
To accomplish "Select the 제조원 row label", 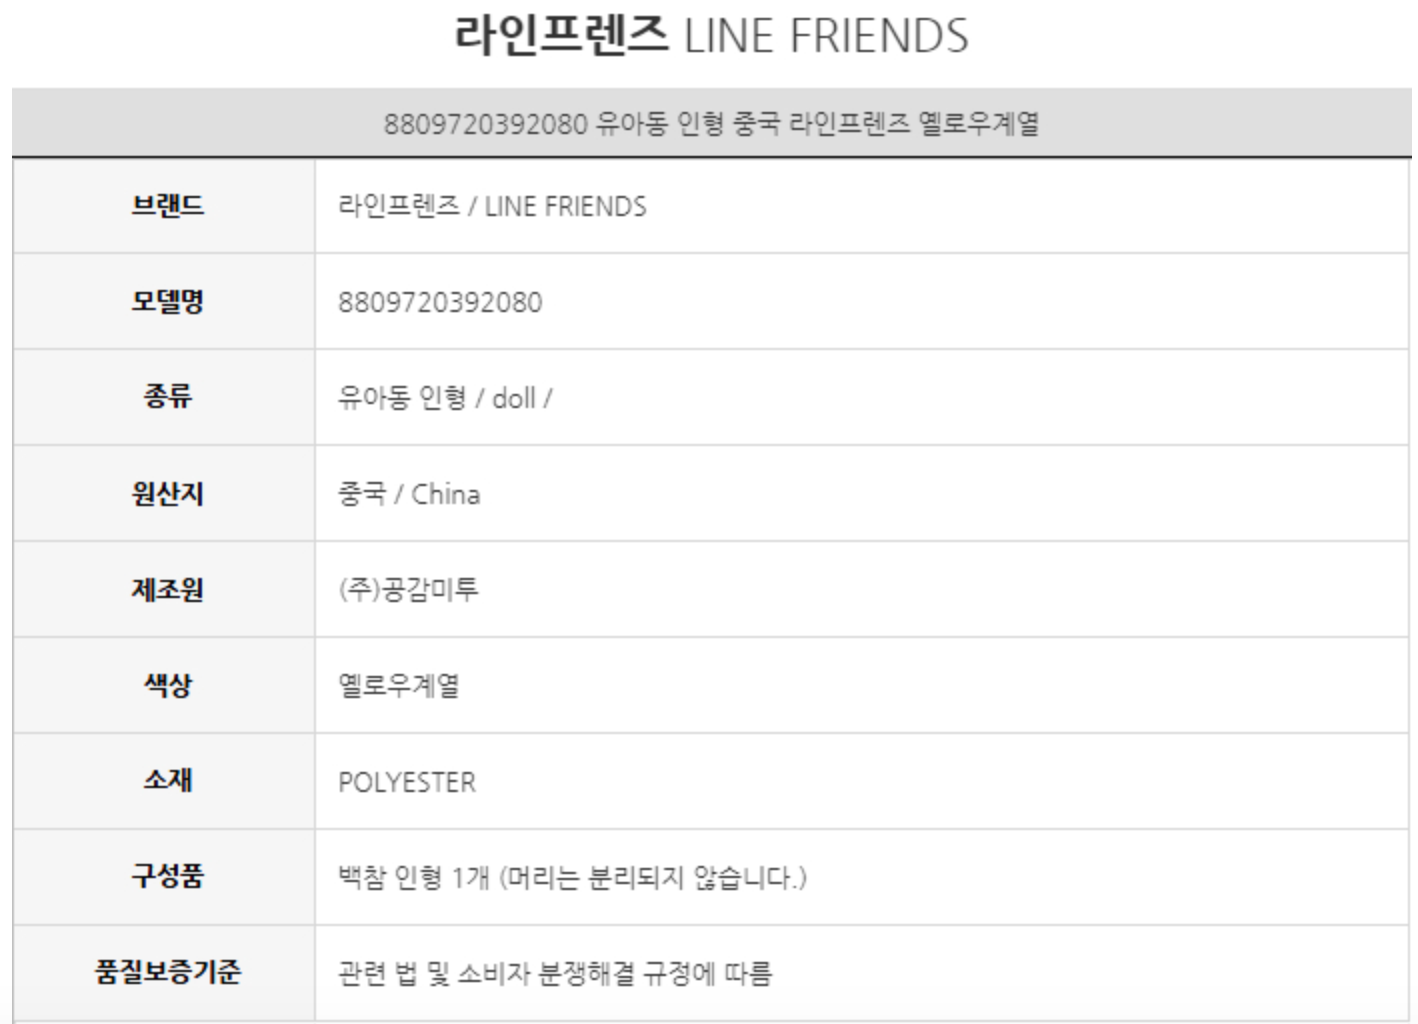I will (167, 590).
